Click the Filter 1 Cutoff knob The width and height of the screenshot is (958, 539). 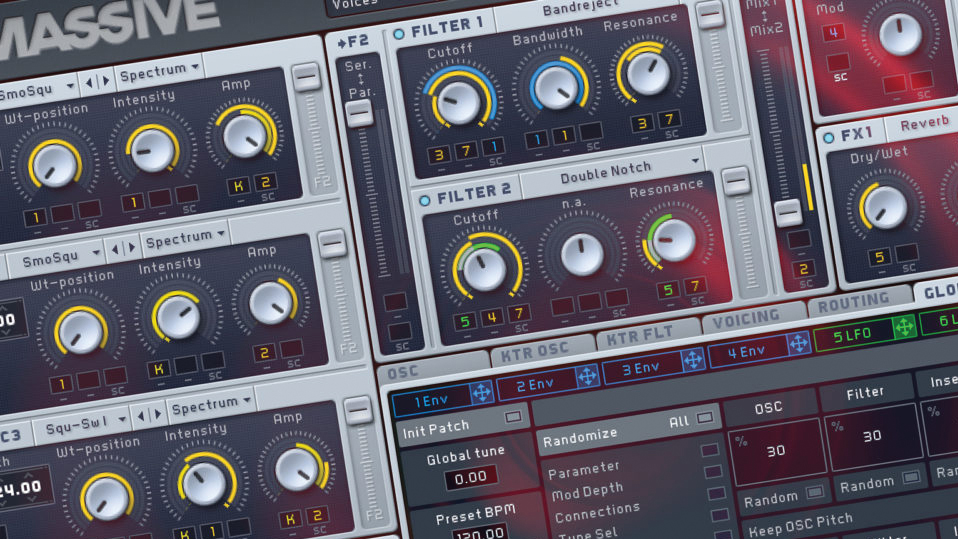click(x=457, y=101)
